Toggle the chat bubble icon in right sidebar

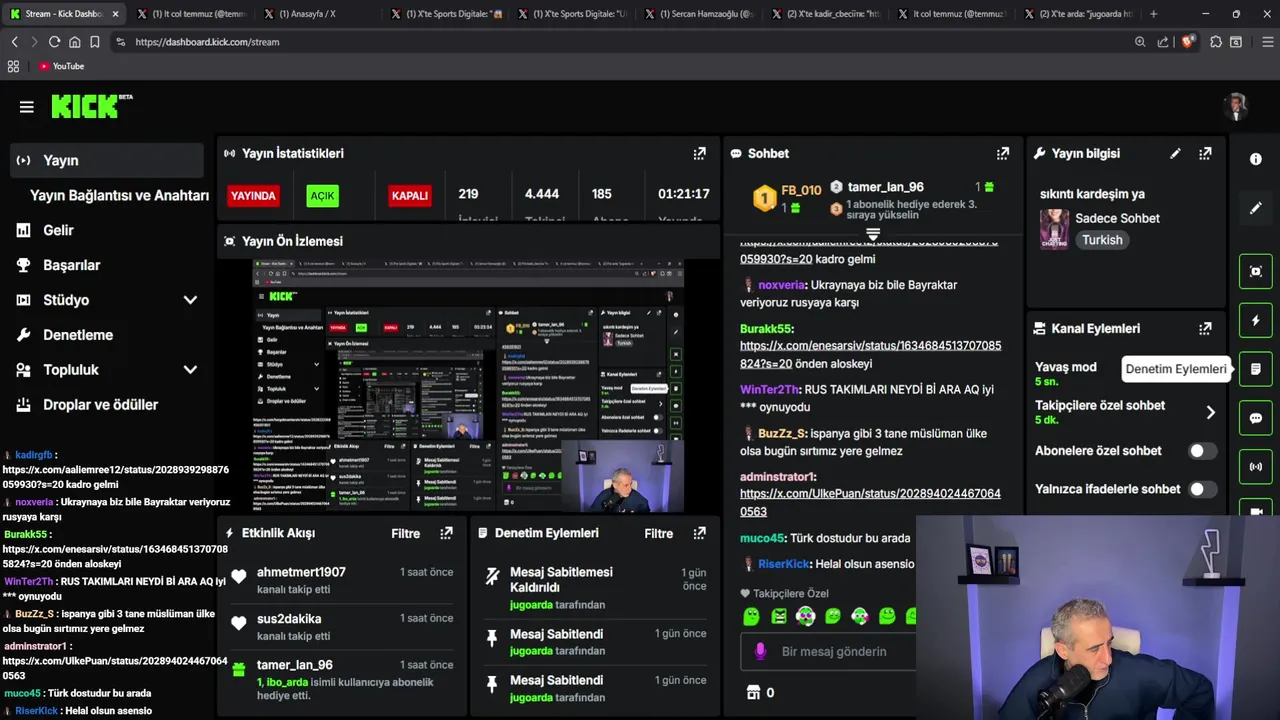click(x=1256, y=418)
